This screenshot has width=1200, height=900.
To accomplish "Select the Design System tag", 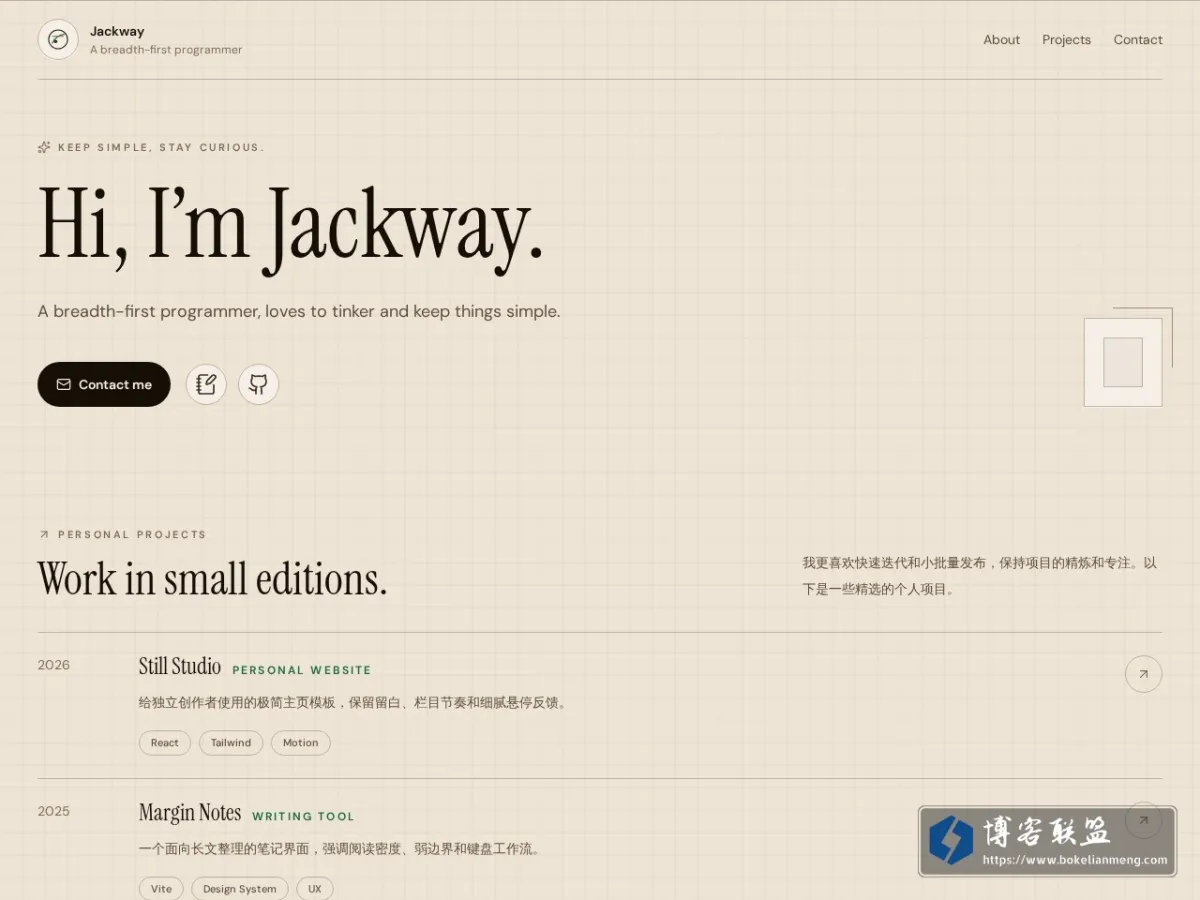I will tap(240, 889).
